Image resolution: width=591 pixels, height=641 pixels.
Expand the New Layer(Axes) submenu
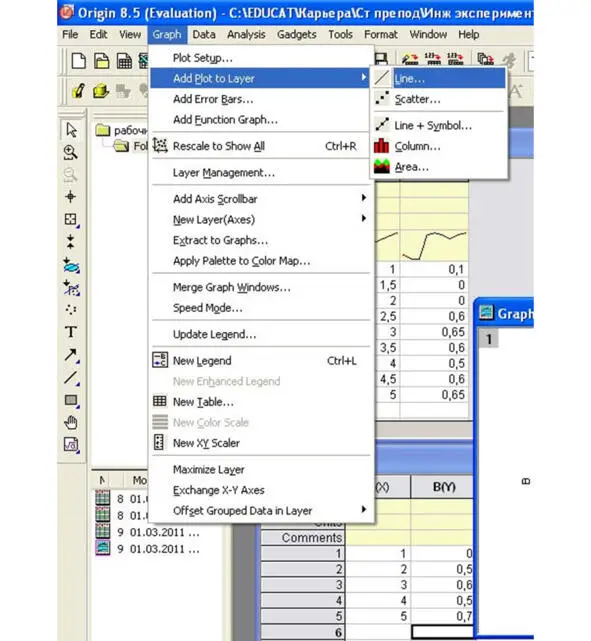click(260, 220)
